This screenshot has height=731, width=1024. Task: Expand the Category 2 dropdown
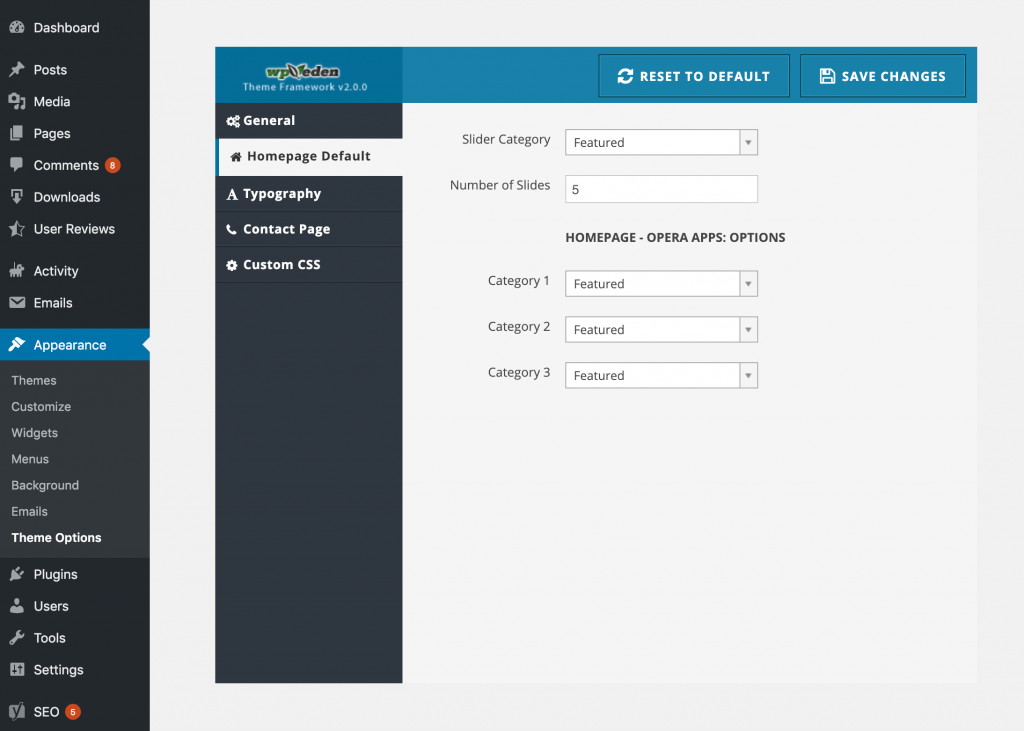(661, 329)
